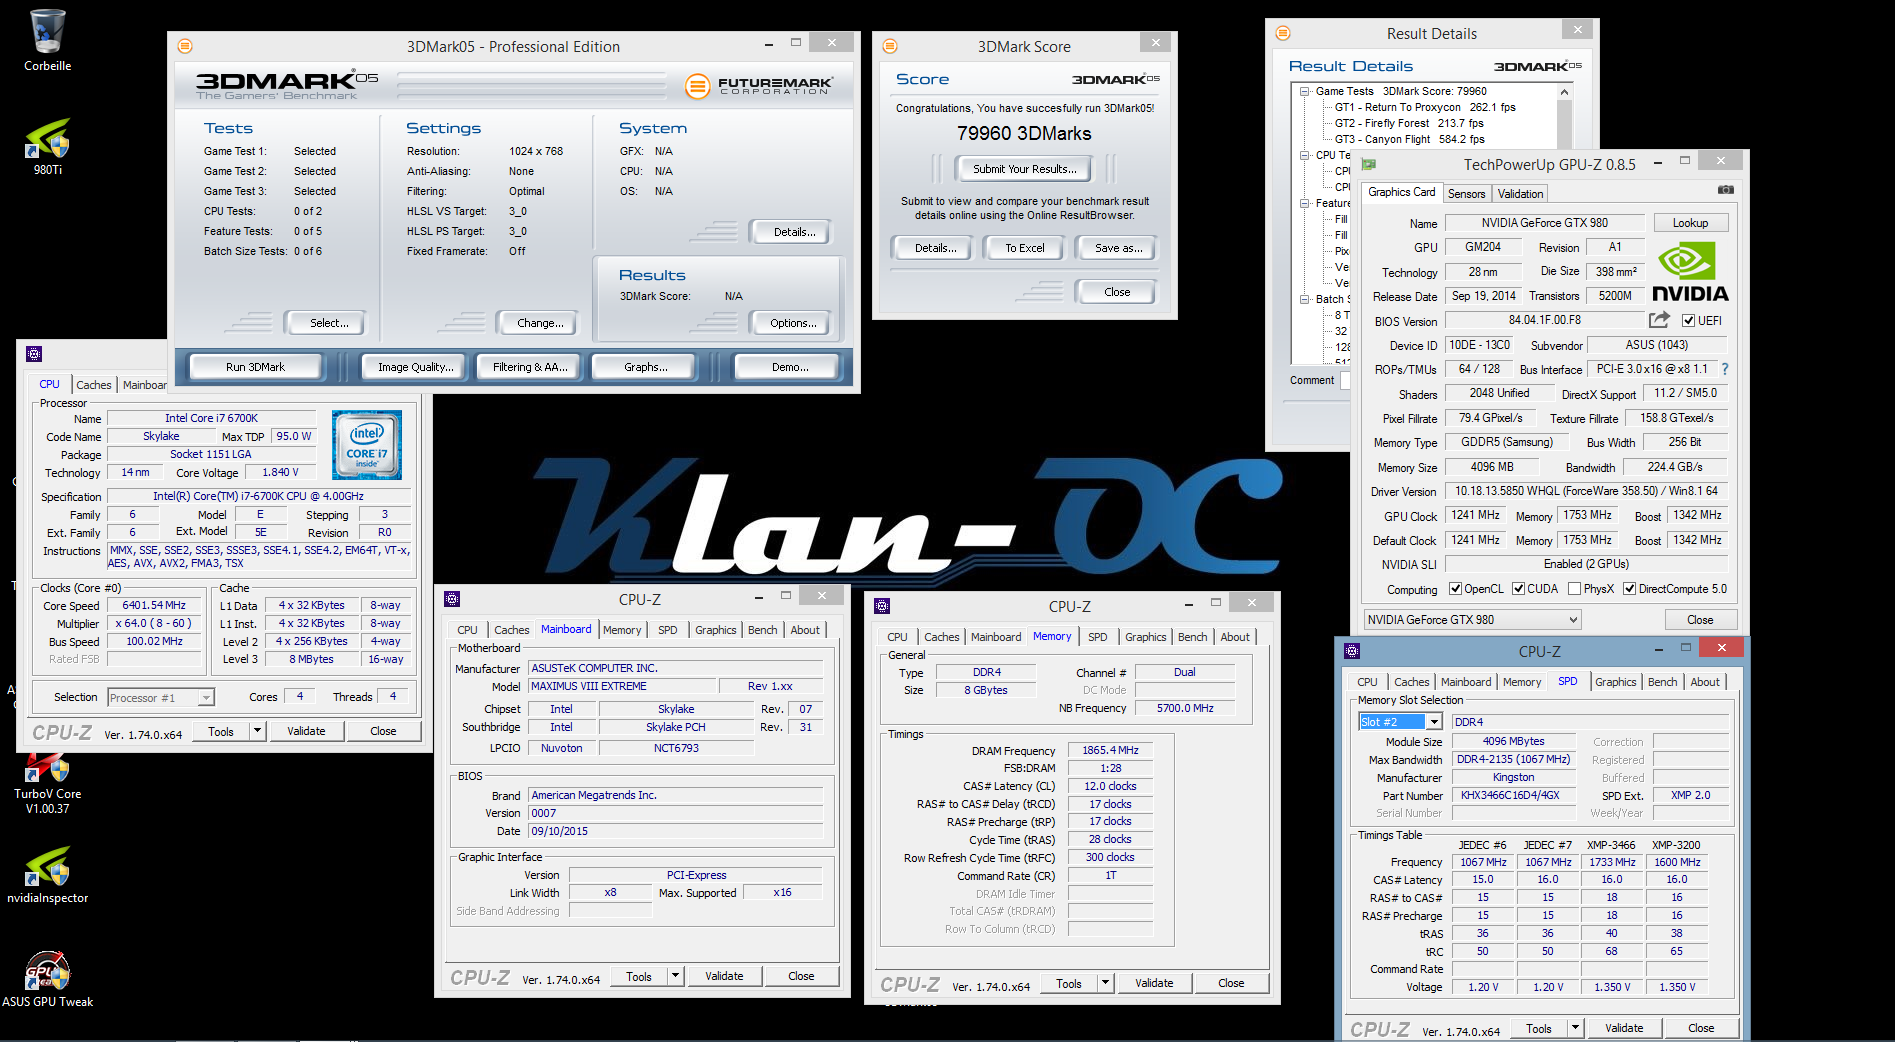The image size is (1895, 1042).
Task: Click the Futuremark Corporation logo
Action: pos(758,86)
